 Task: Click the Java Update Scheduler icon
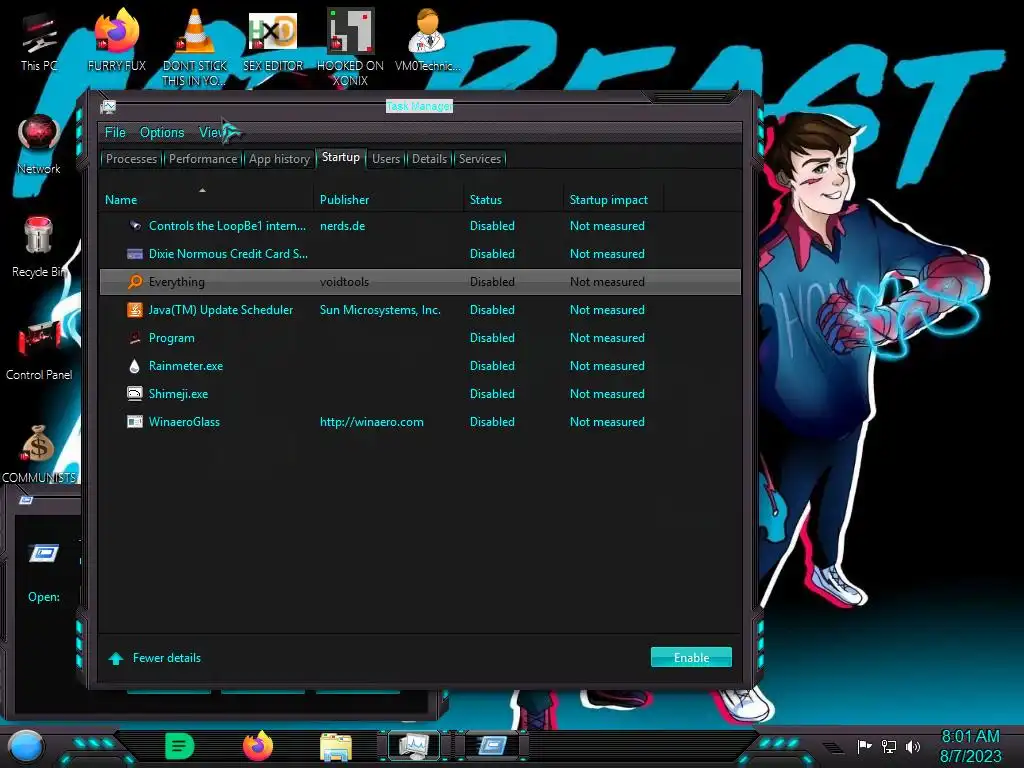[x=135, y=310]
